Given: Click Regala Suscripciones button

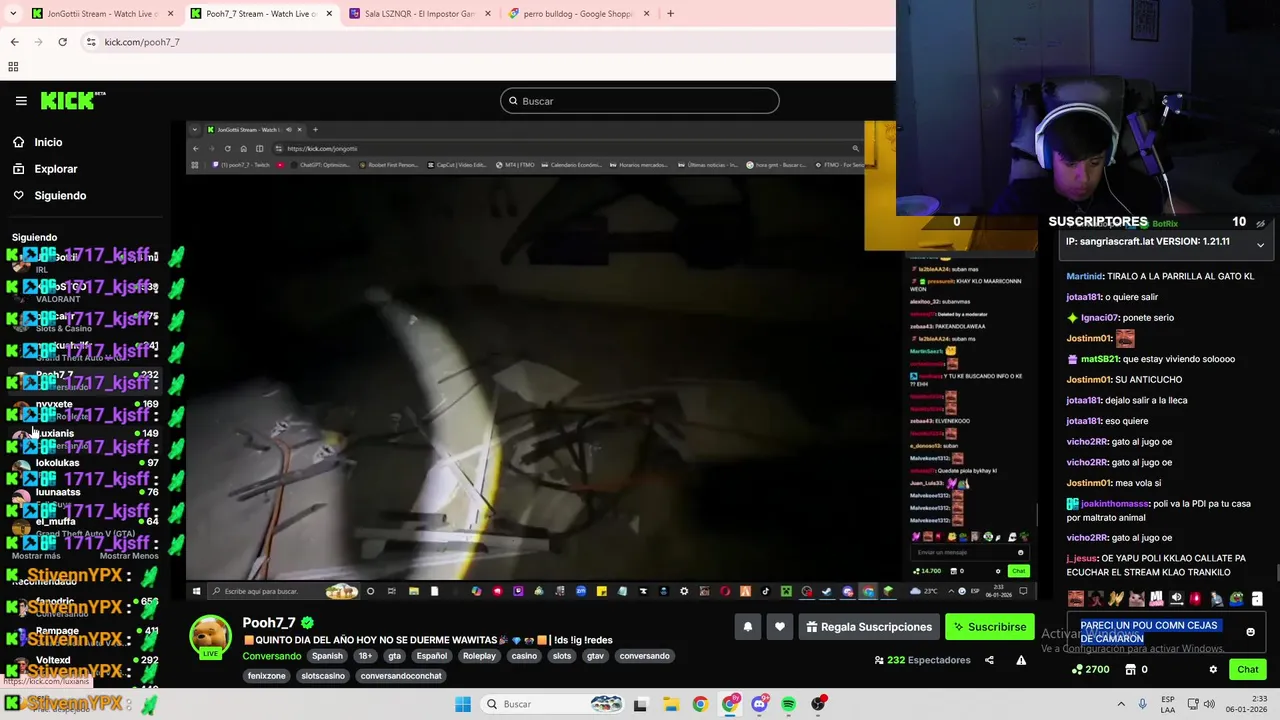Looking at the screenshot, I should pyautogui.click(x=869, y=627).
